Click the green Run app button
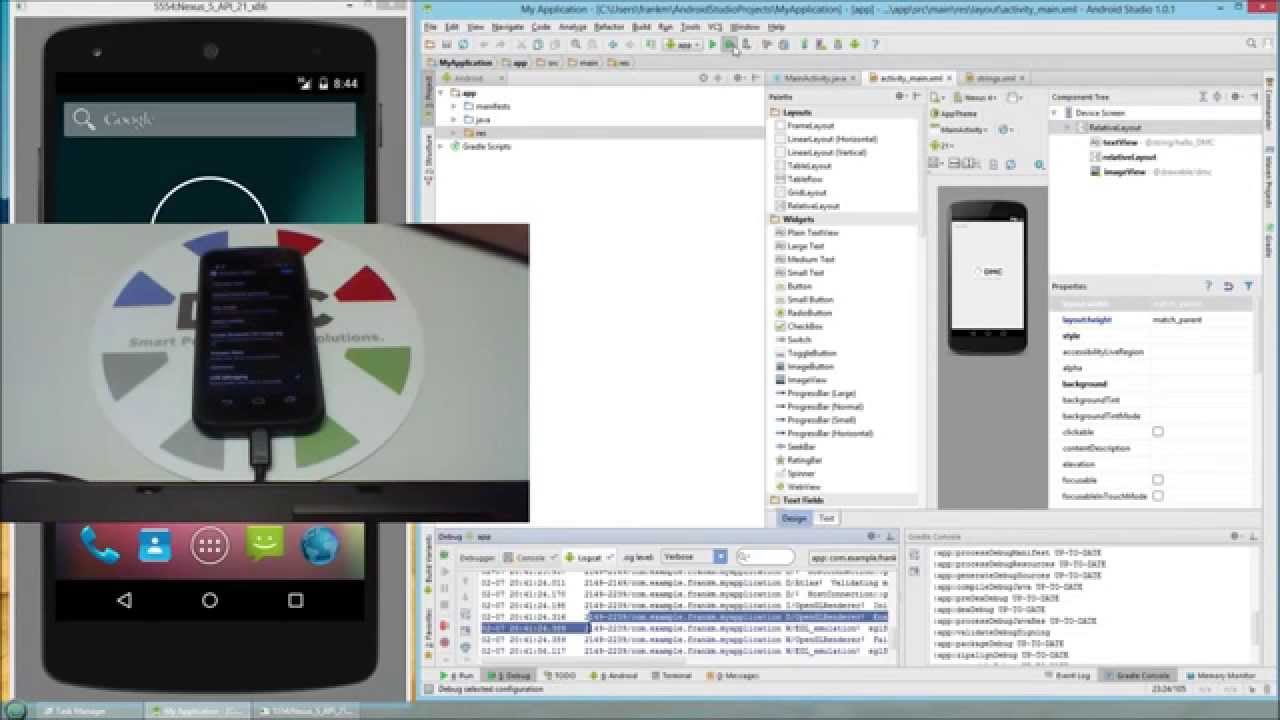 712,44
